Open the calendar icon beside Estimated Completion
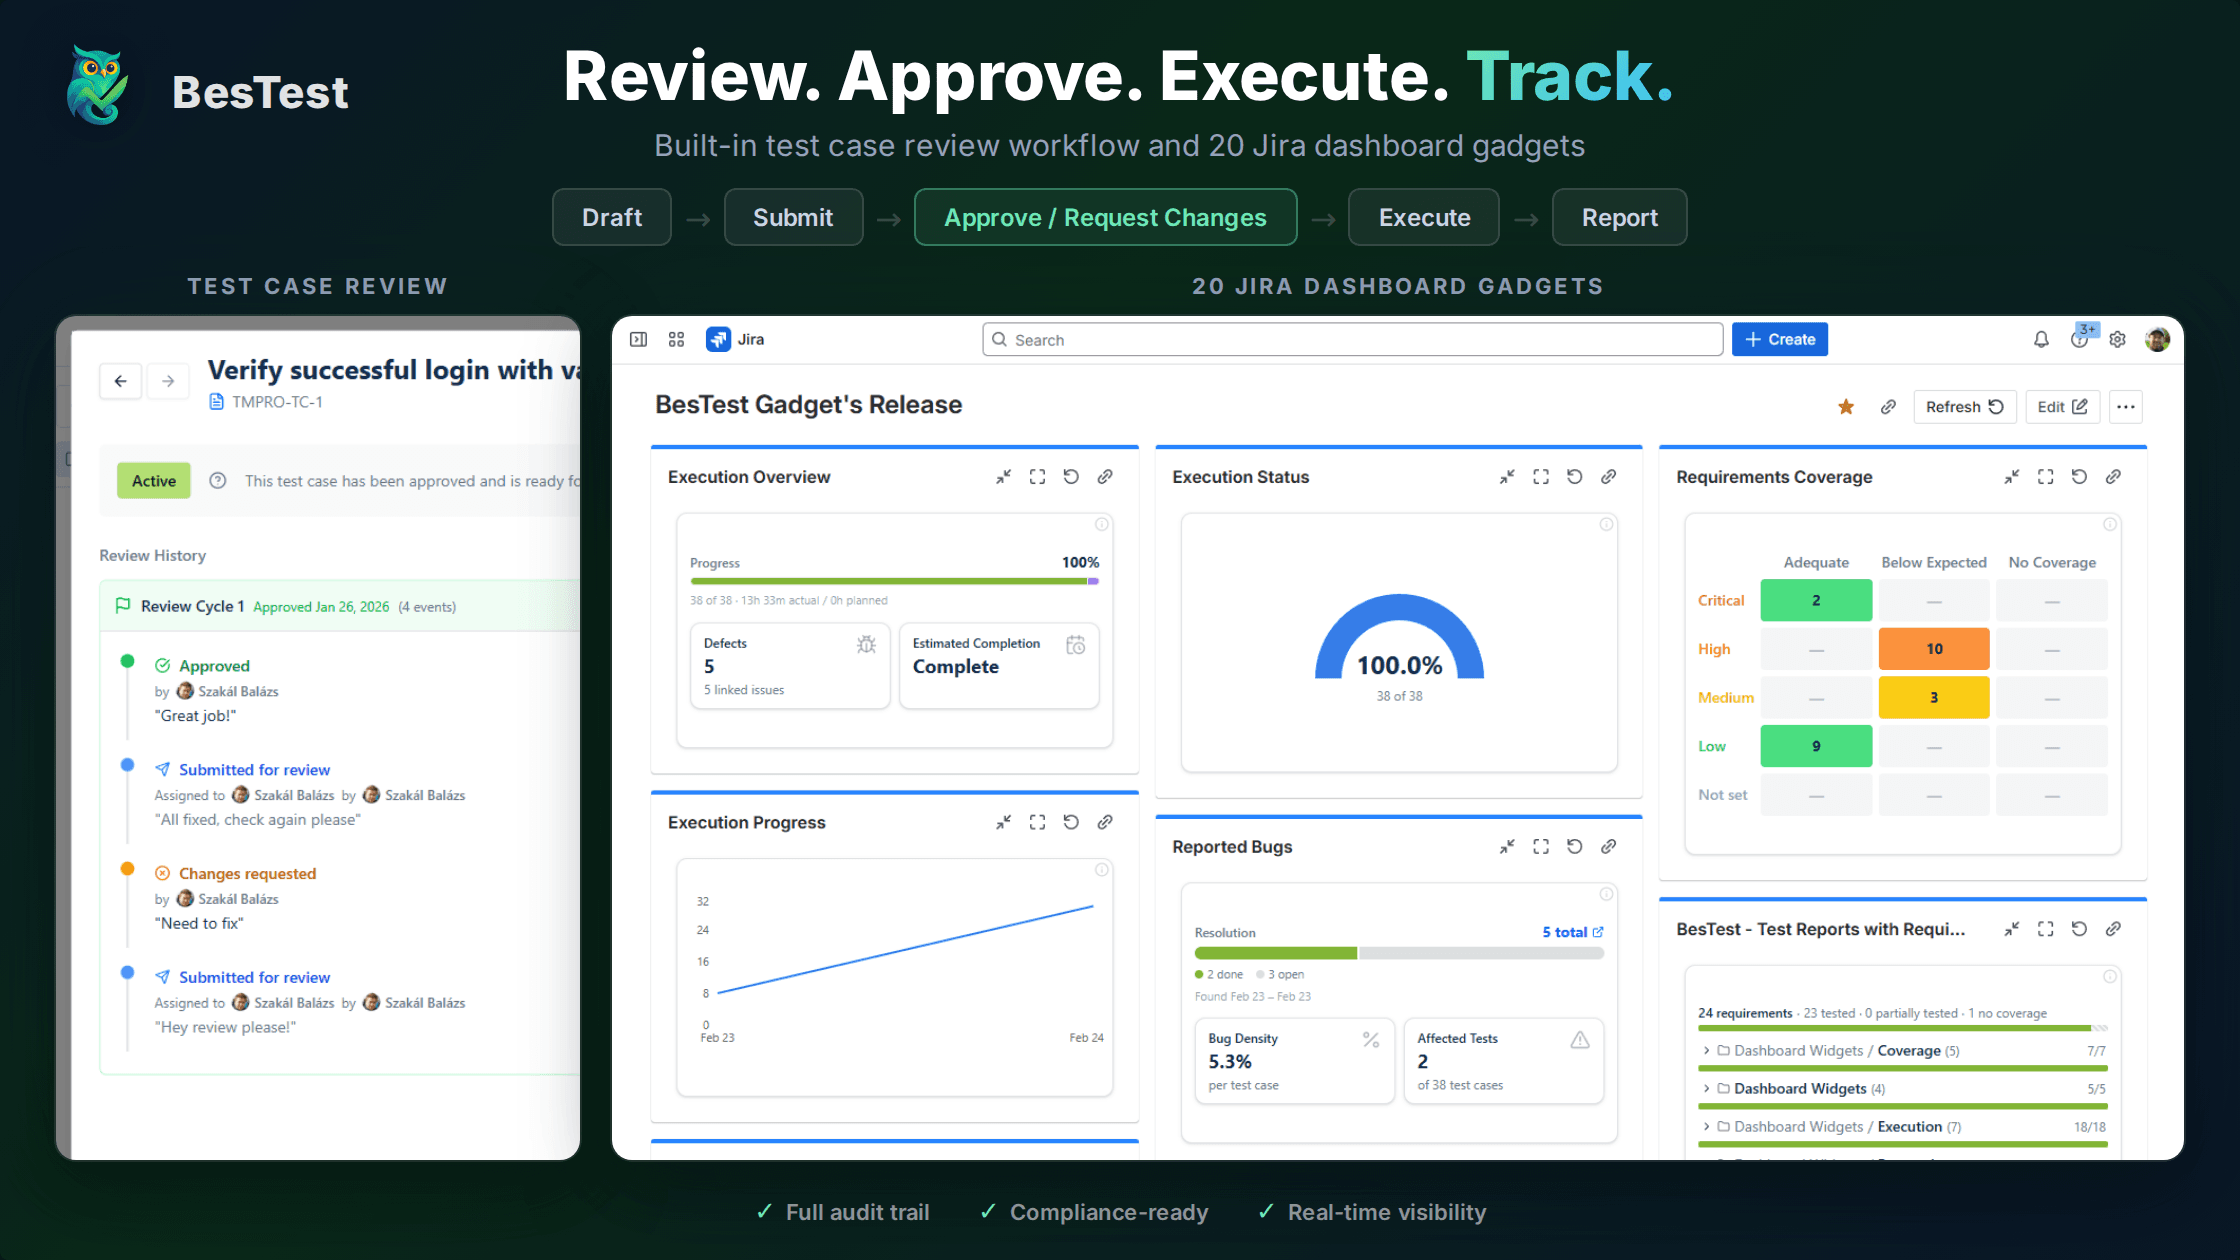Image resolution: width=2240 pixels, height=1260 pixels. click(1077, 645)
